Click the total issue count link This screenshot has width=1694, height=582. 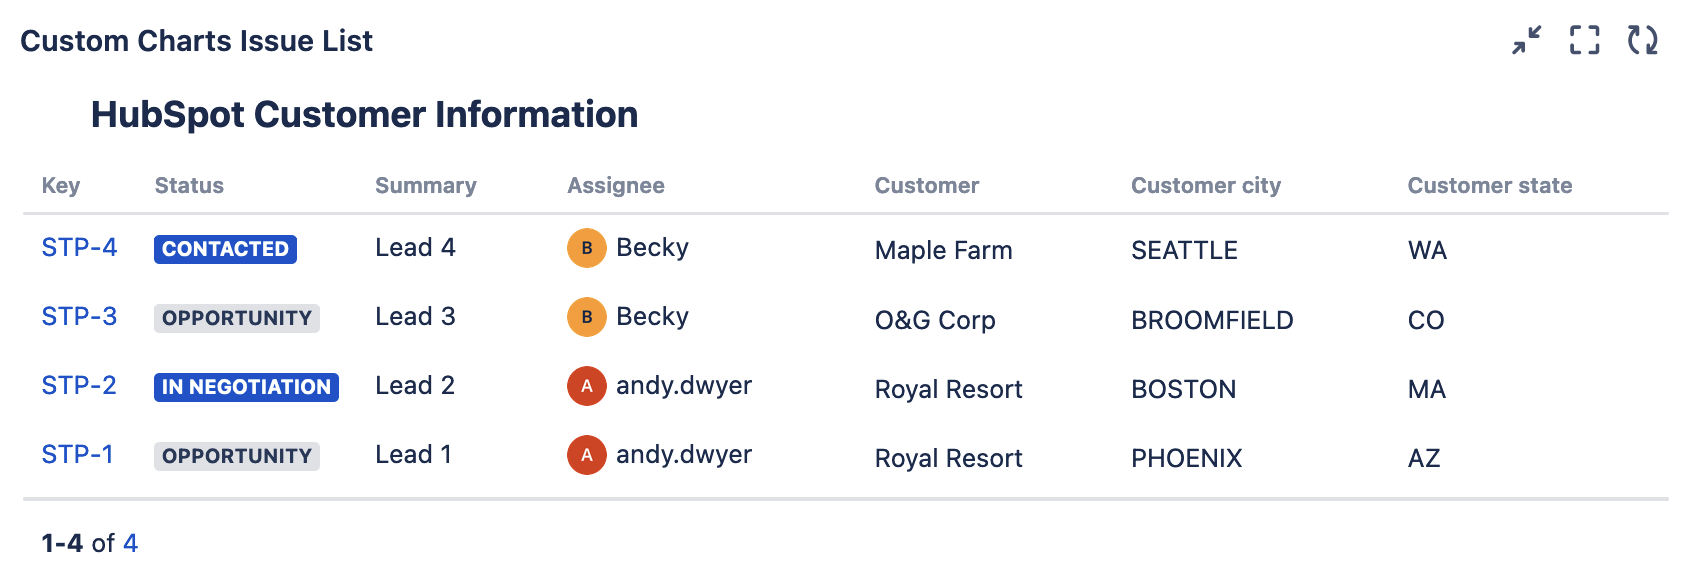pyautogui.click(x=130, y=543)
